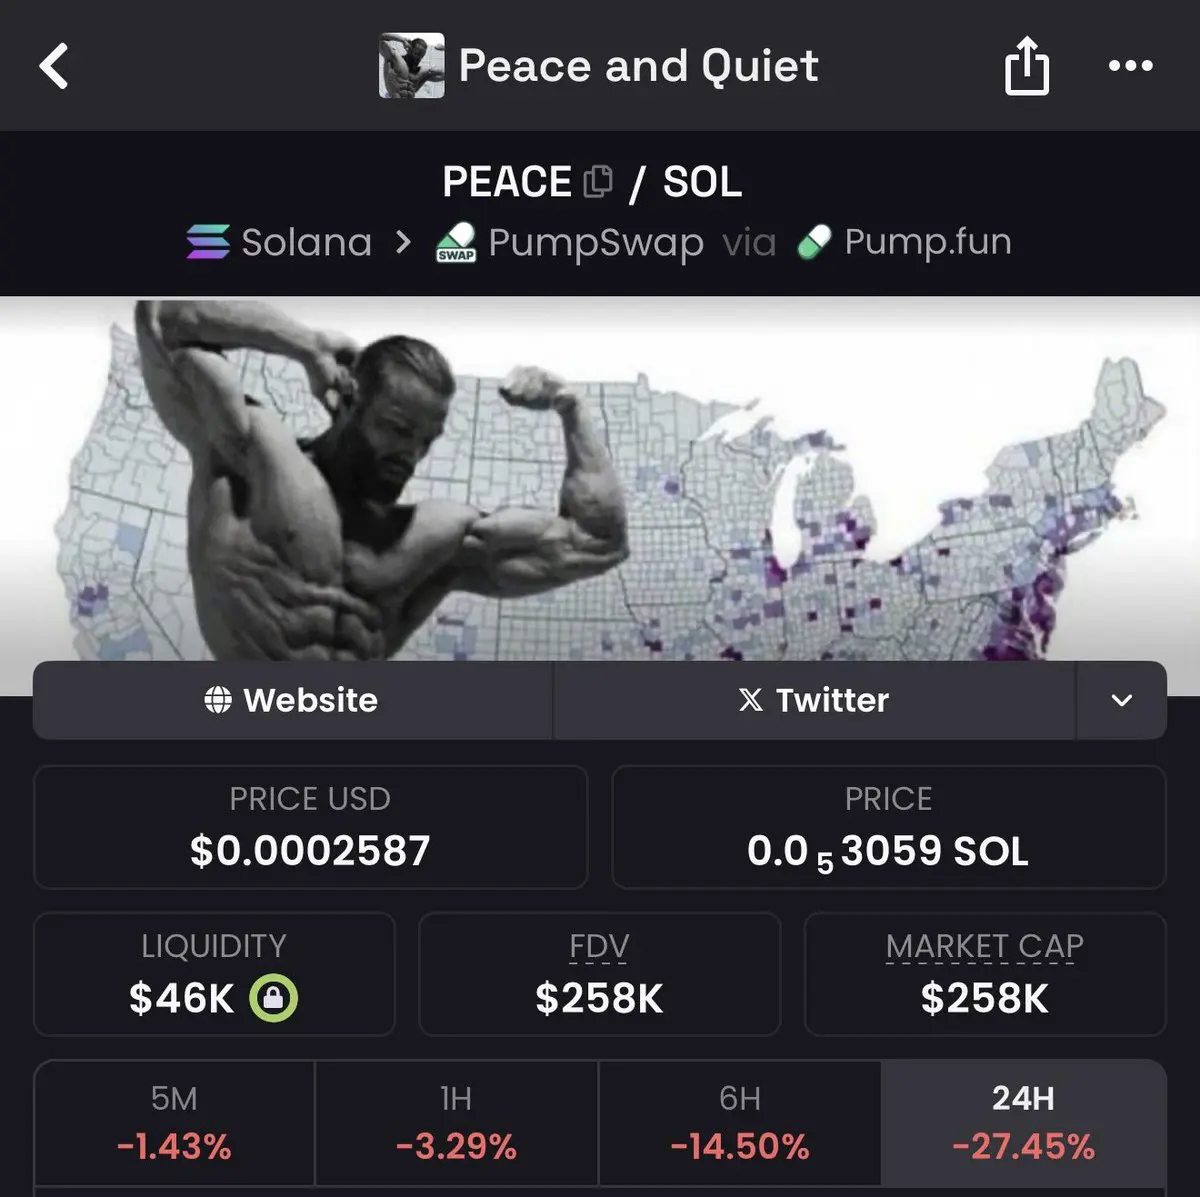Tap the share icon in the header
The height and width of the screenshot is (1197, 1200).
[1027, 66]
